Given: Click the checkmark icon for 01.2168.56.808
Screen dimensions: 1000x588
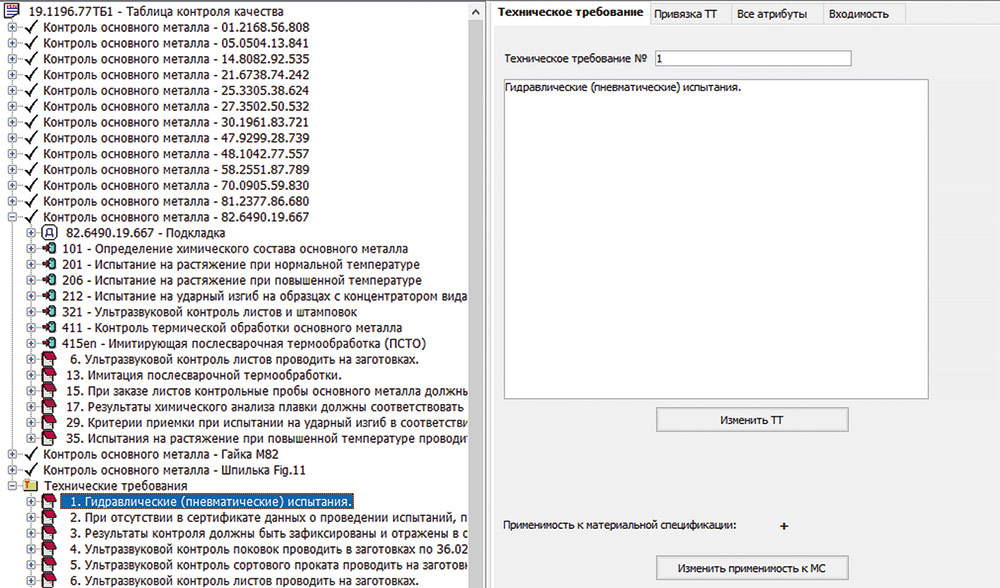Looking at the screenshot, I should point(31,28).
